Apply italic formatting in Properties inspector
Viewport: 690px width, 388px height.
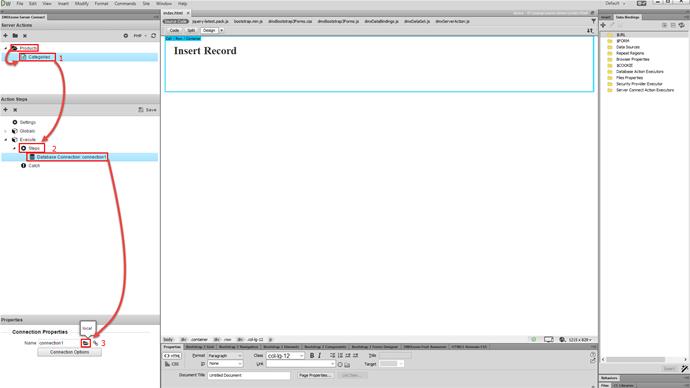pyautogui.click(x=319, y=355)
